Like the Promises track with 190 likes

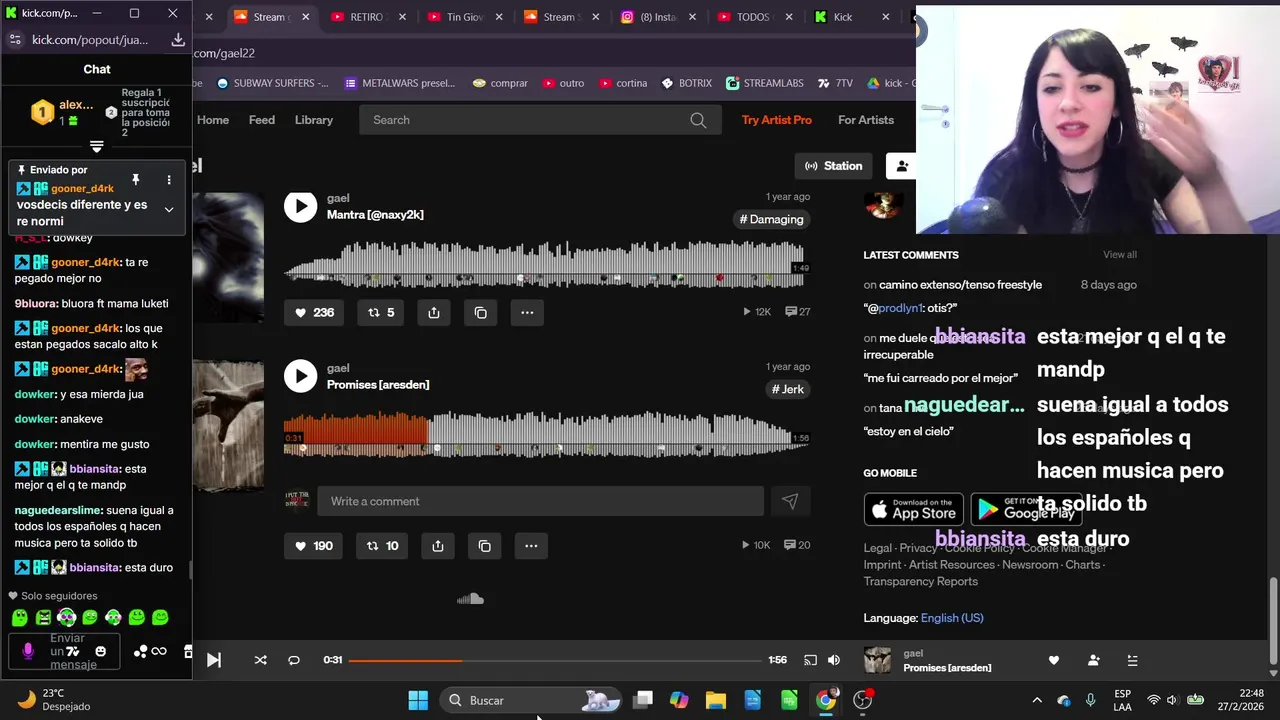[x=314, y=546]
